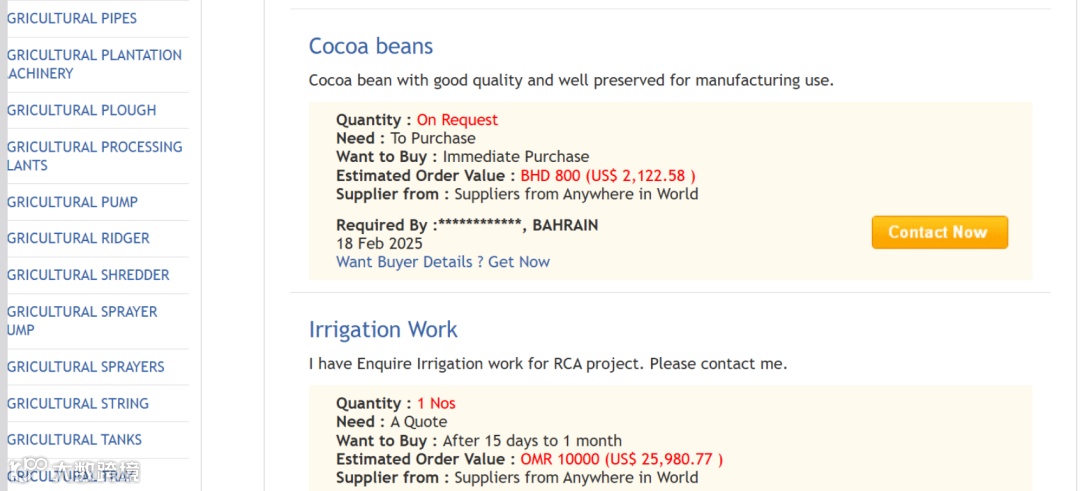Visit the Agricultural Sprayers category
The height and width of the screenshot is (491, 1080).
pos(85,367)
